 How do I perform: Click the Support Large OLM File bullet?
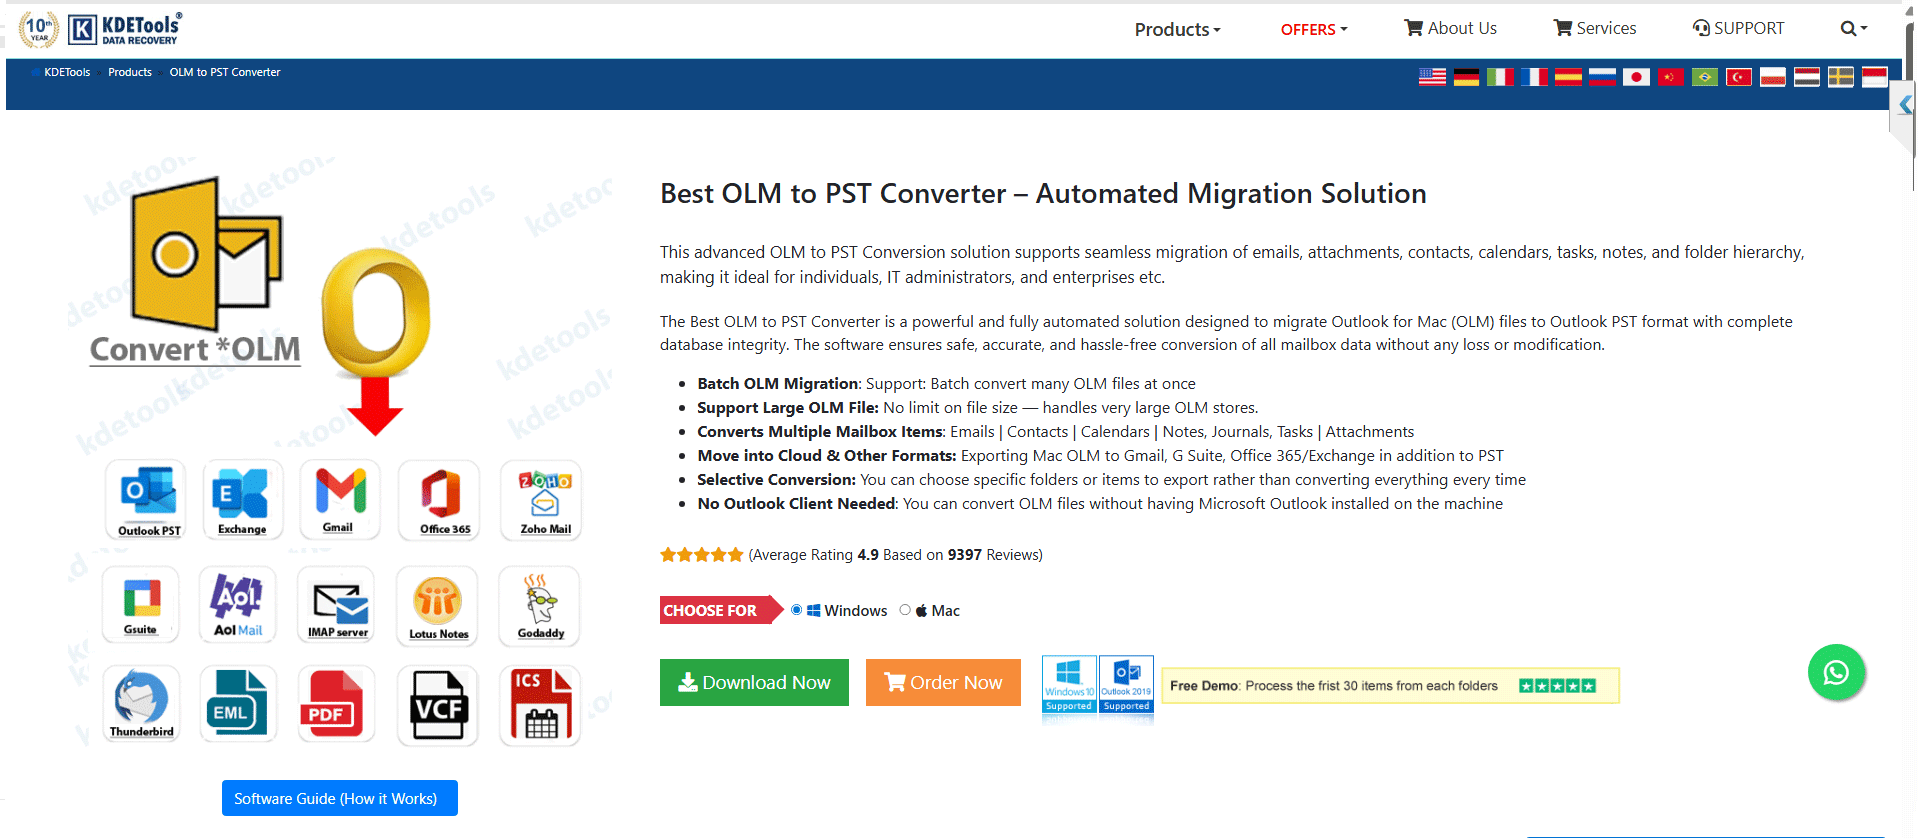coord(978,408)
